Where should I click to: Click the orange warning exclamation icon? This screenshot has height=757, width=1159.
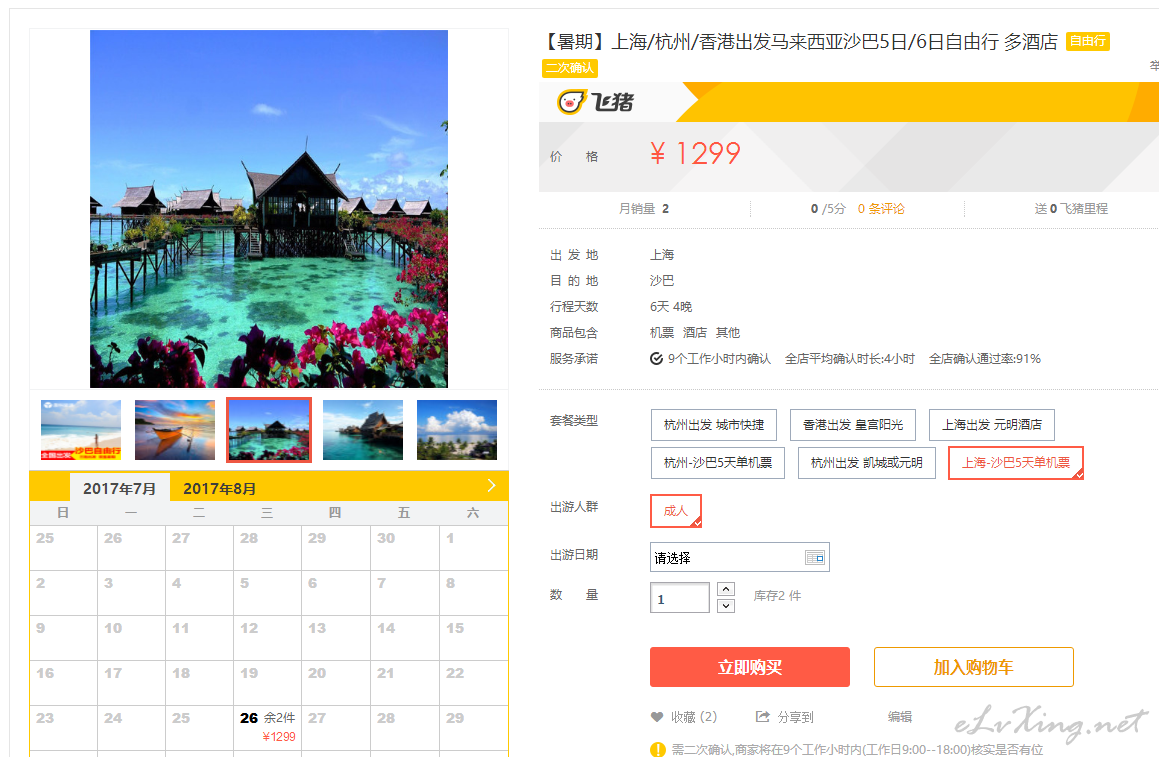[657, 749]
